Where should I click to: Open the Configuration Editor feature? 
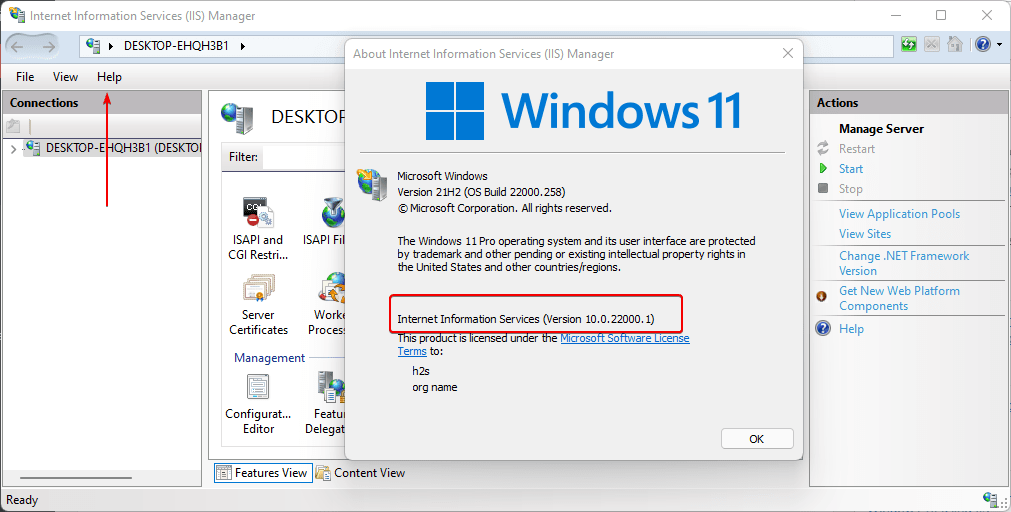pyautogui.click(x=258, y=404)
